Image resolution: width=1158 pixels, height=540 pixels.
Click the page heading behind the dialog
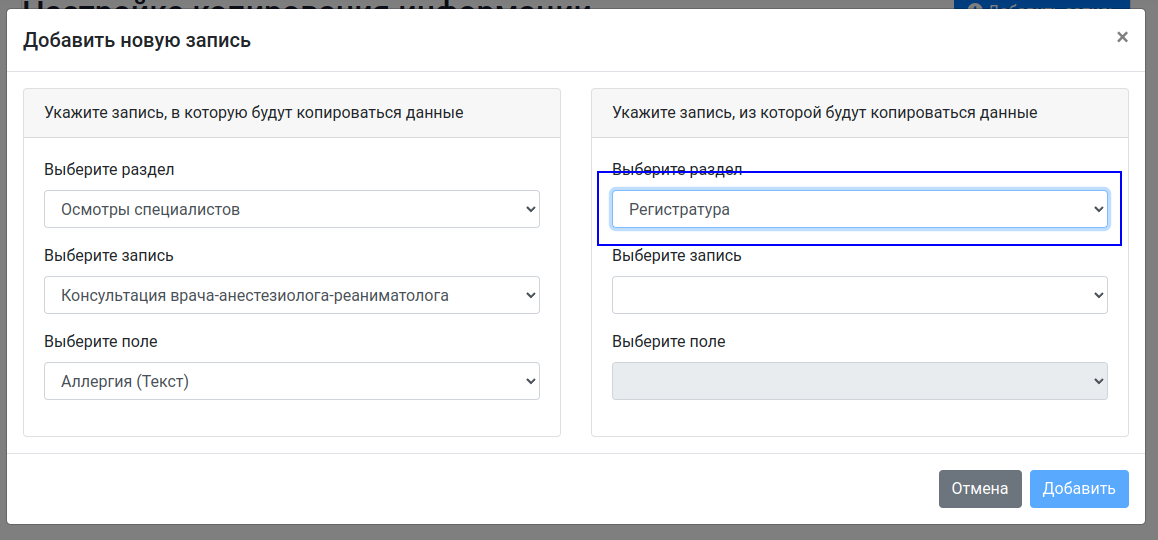click(x=300, y=6)
